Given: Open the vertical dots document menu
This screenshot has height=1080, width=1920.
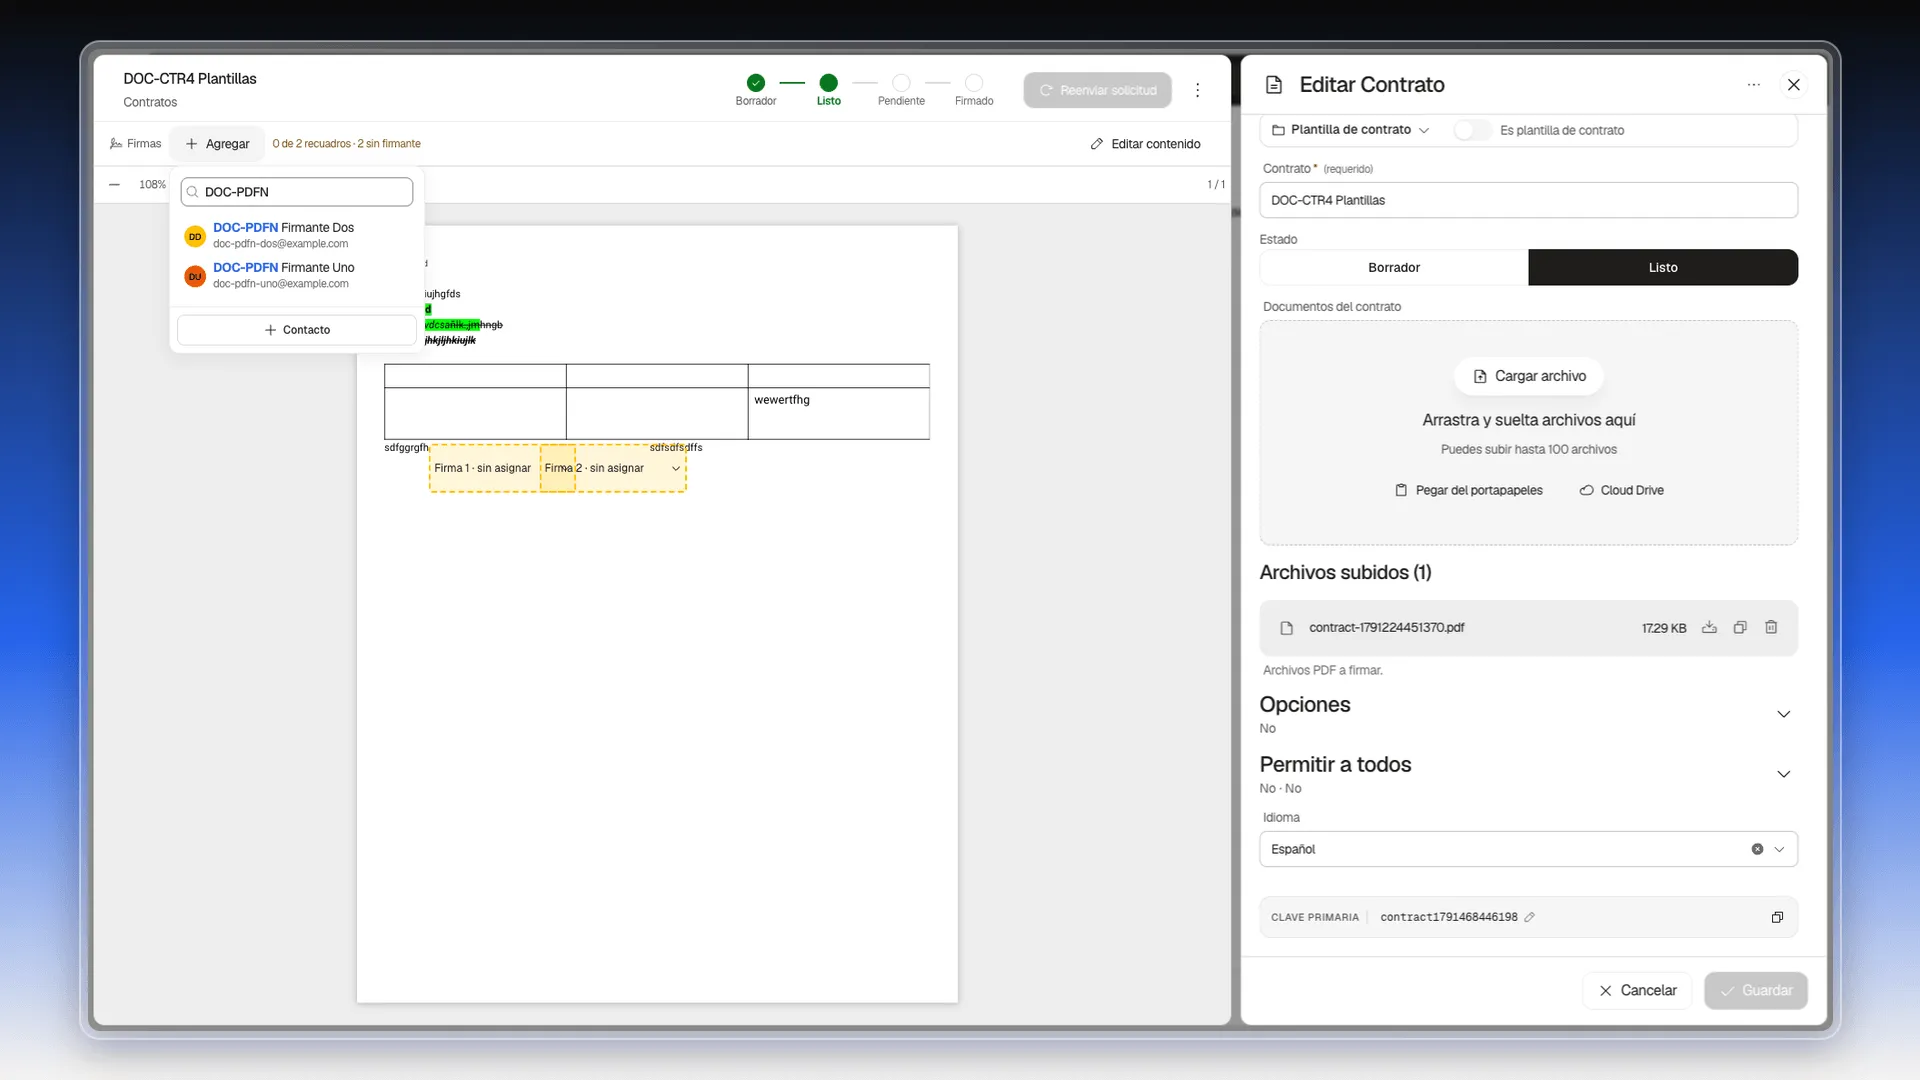Looking at the screenshot, I should pyautogui.click(x=1197, y=91).
